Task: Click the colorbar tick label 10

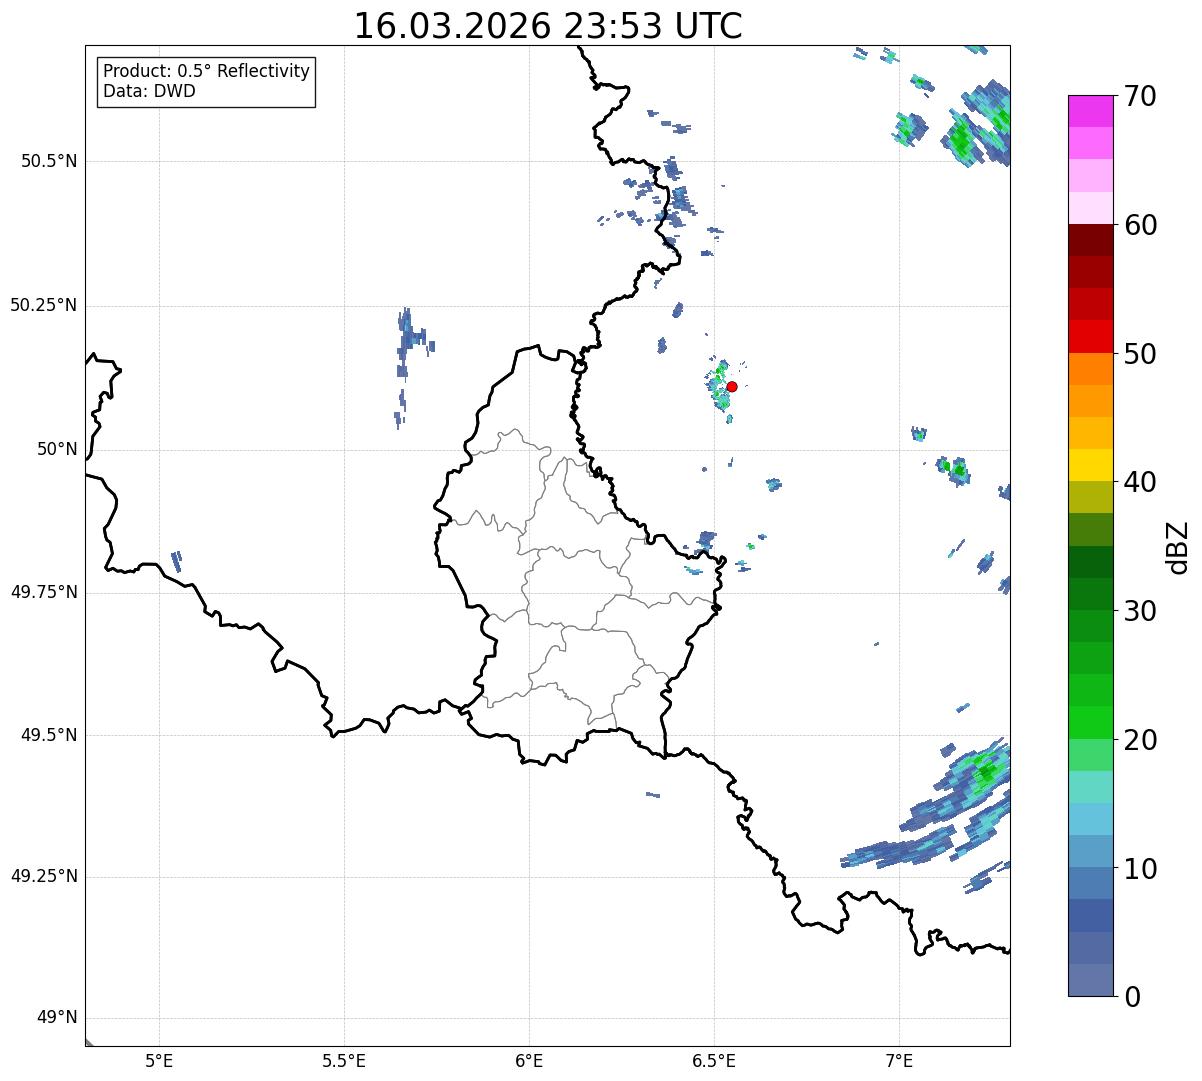Action: [1140, 868]
